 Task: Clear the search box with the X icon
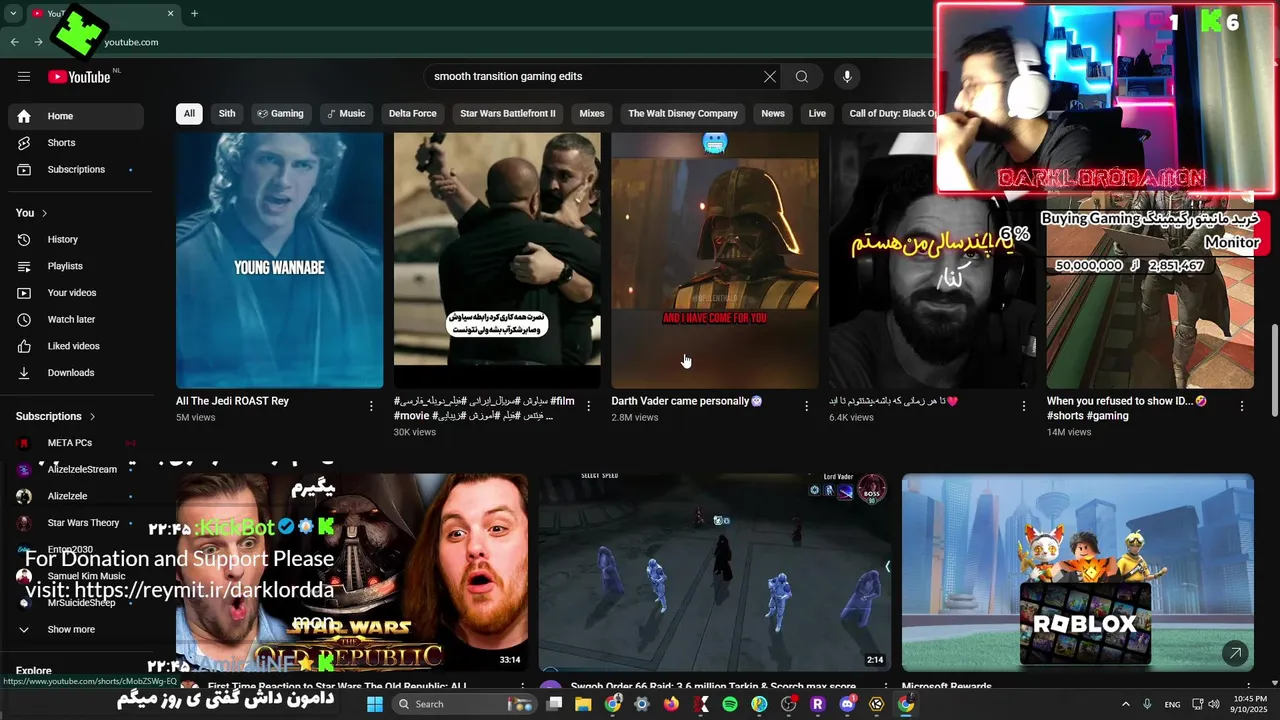[x=770, y=77]
